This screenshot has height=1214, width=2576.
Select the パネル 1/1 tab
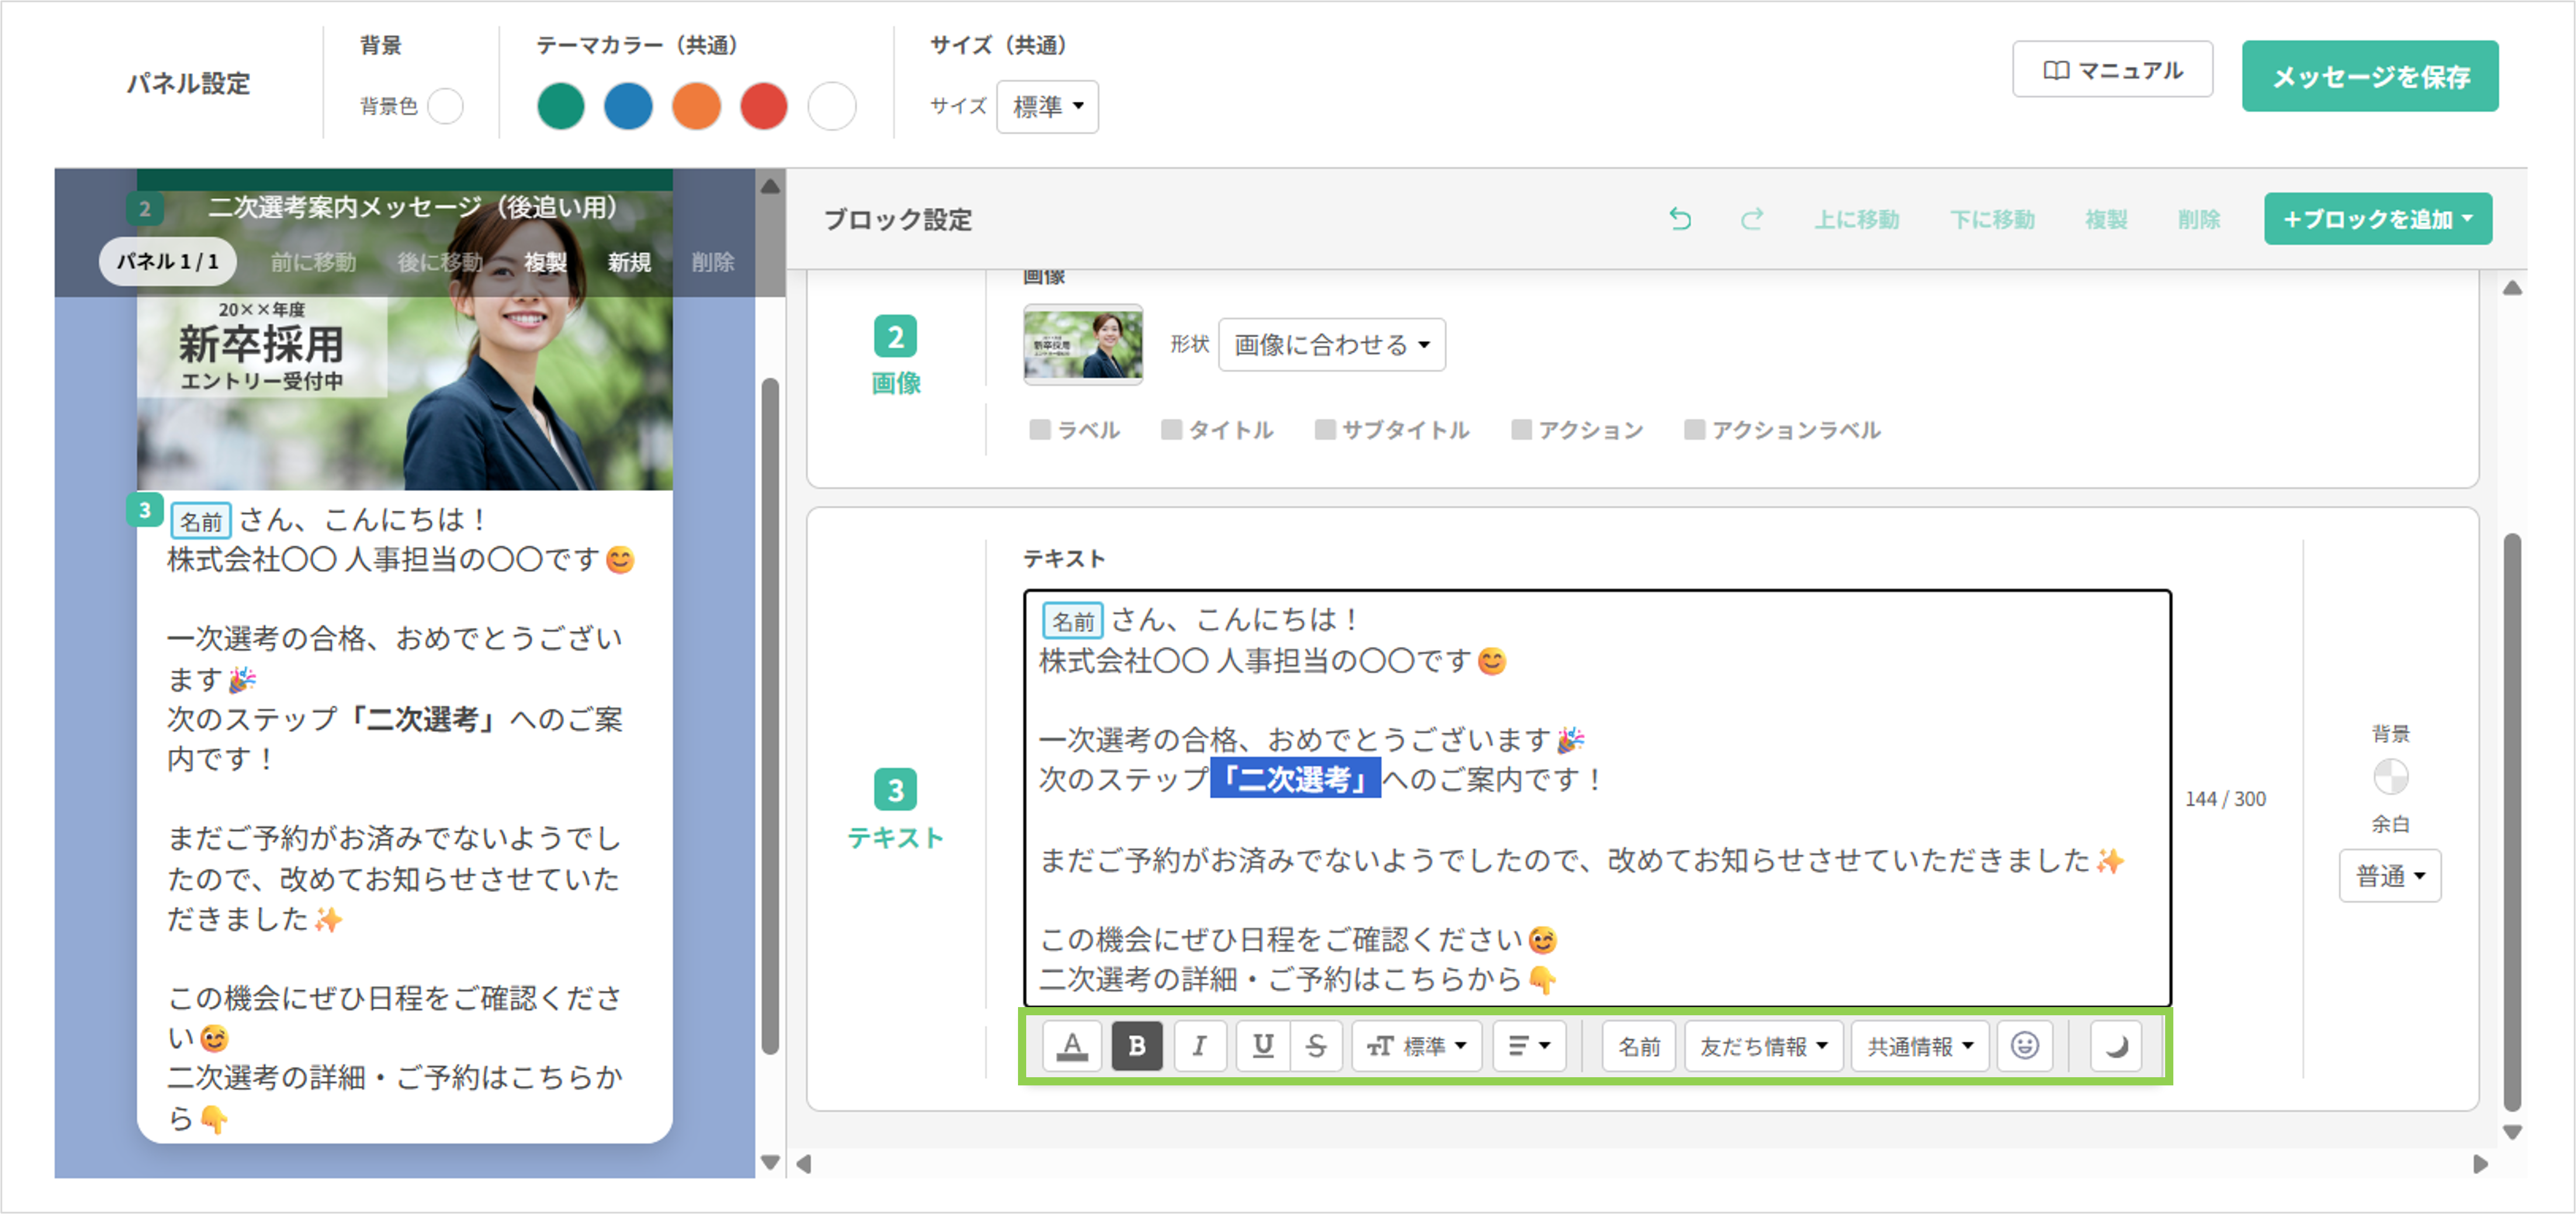pyautogui.click(x=167, y=262)
